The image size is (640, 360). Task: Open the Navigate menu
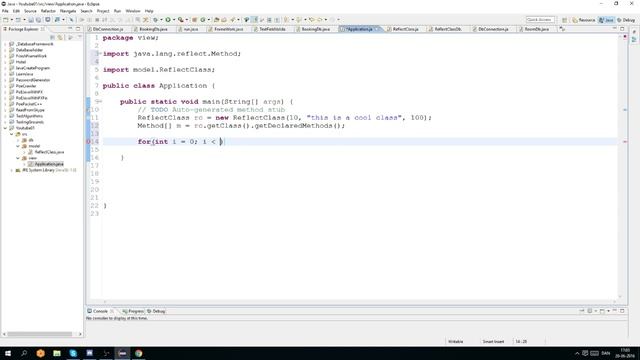[x=68, y=11]
